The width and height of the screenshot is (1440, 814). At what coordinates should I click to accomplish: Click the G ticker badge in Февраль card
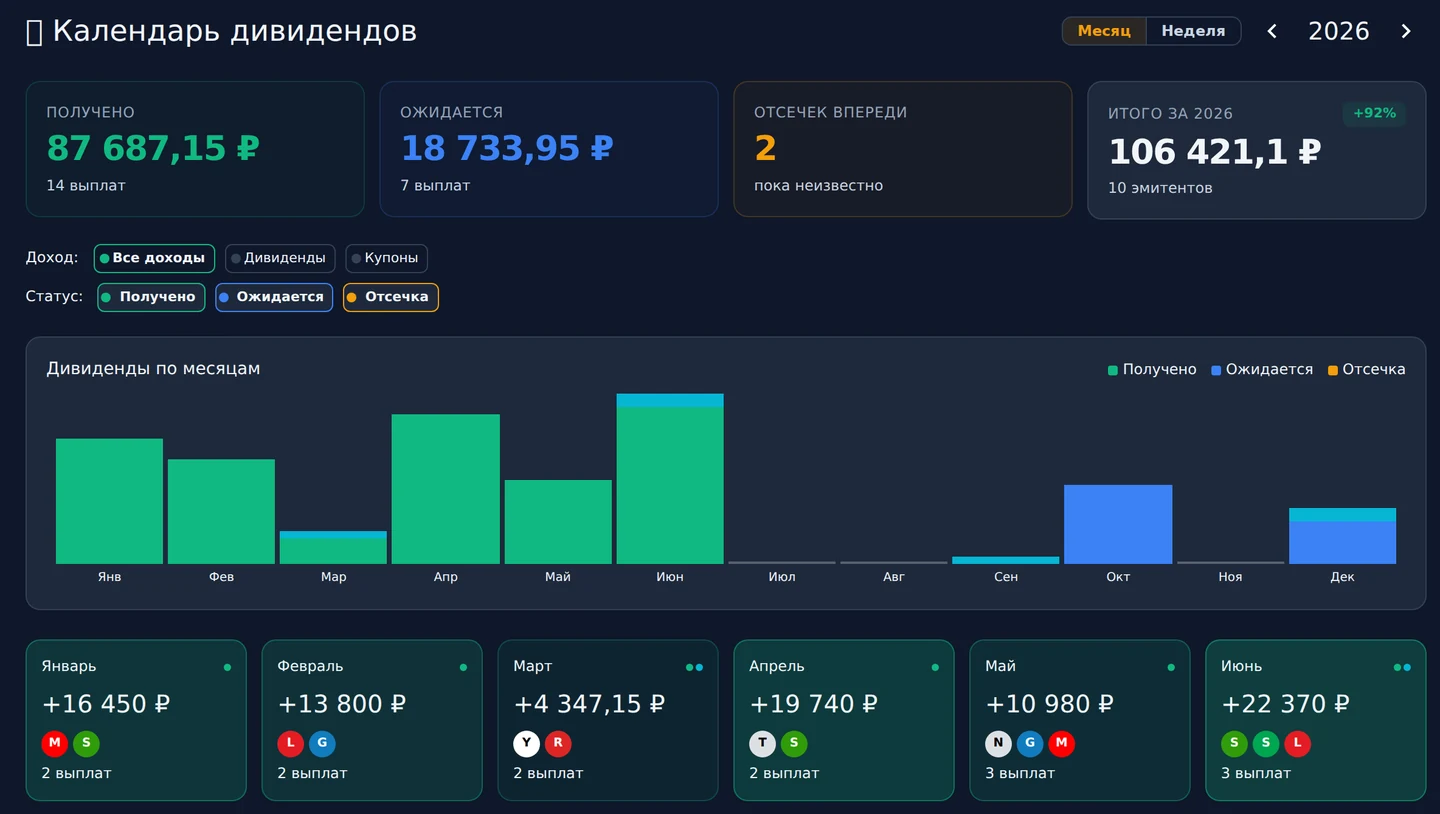point(322,743)
